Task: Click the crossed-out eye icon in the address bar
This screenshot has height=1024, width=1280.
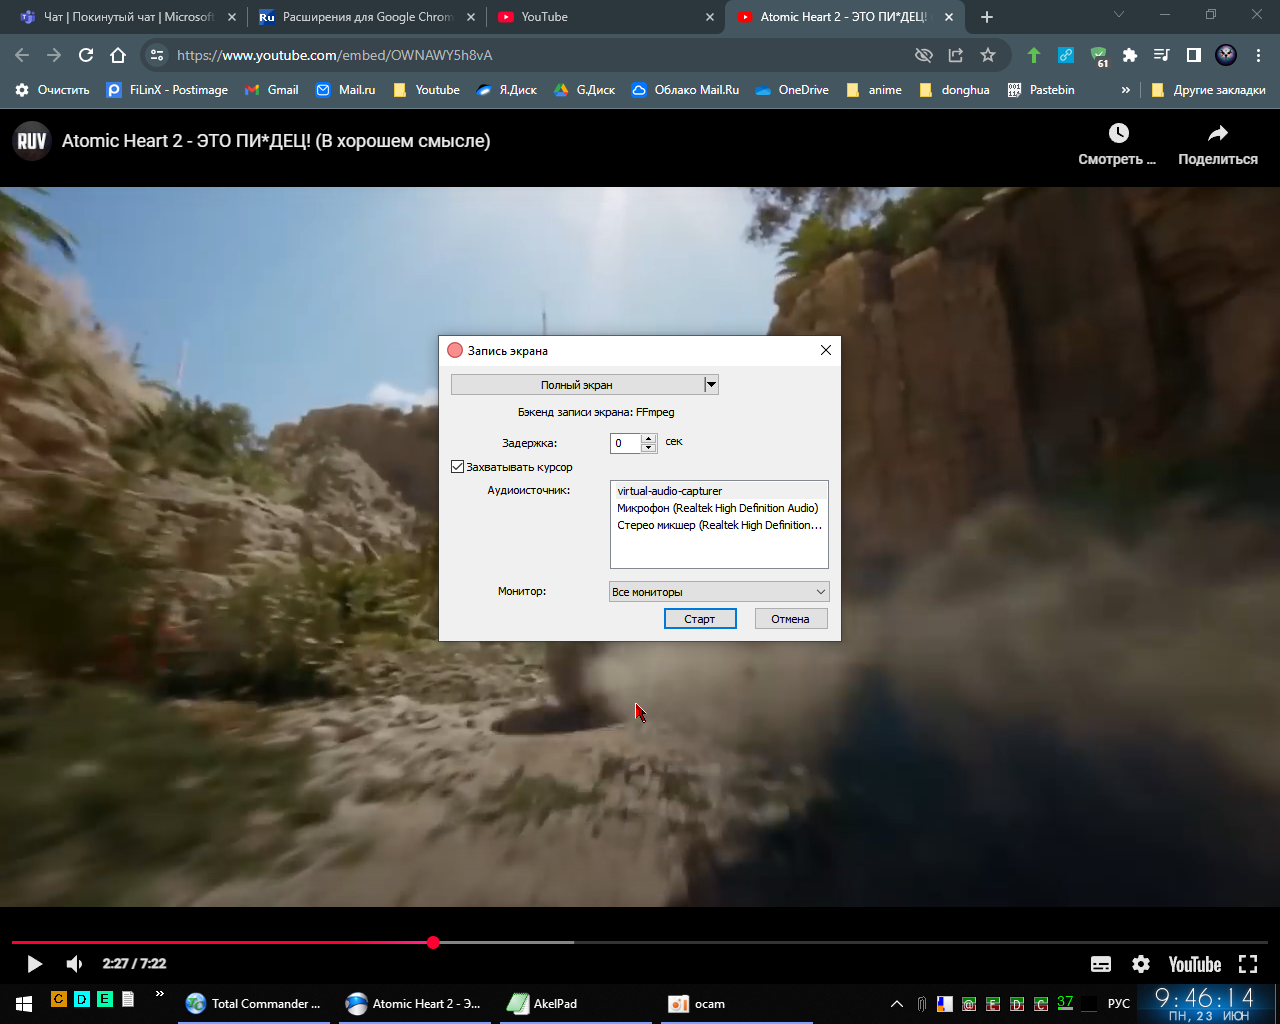Action: [924, 55]
